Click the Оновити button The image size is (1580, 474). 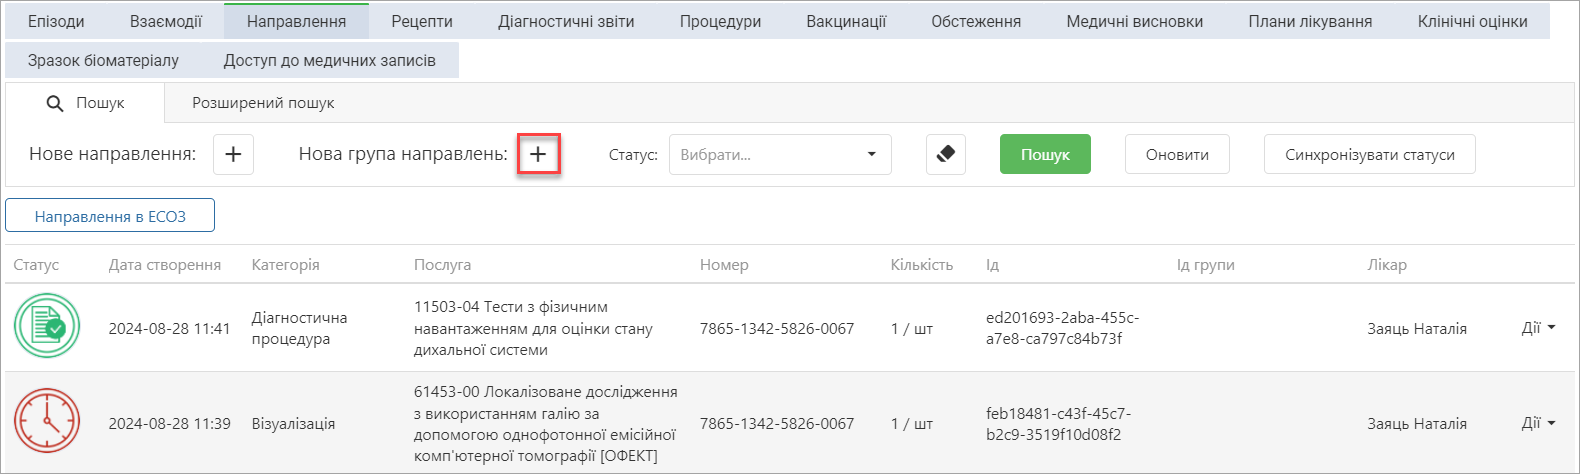1177,155
